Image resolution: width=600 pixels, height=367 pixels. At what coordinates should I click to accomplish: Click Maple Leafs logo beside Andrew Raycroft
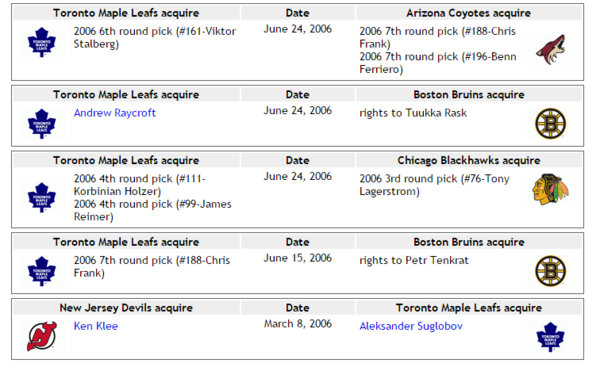coord(42,124)
